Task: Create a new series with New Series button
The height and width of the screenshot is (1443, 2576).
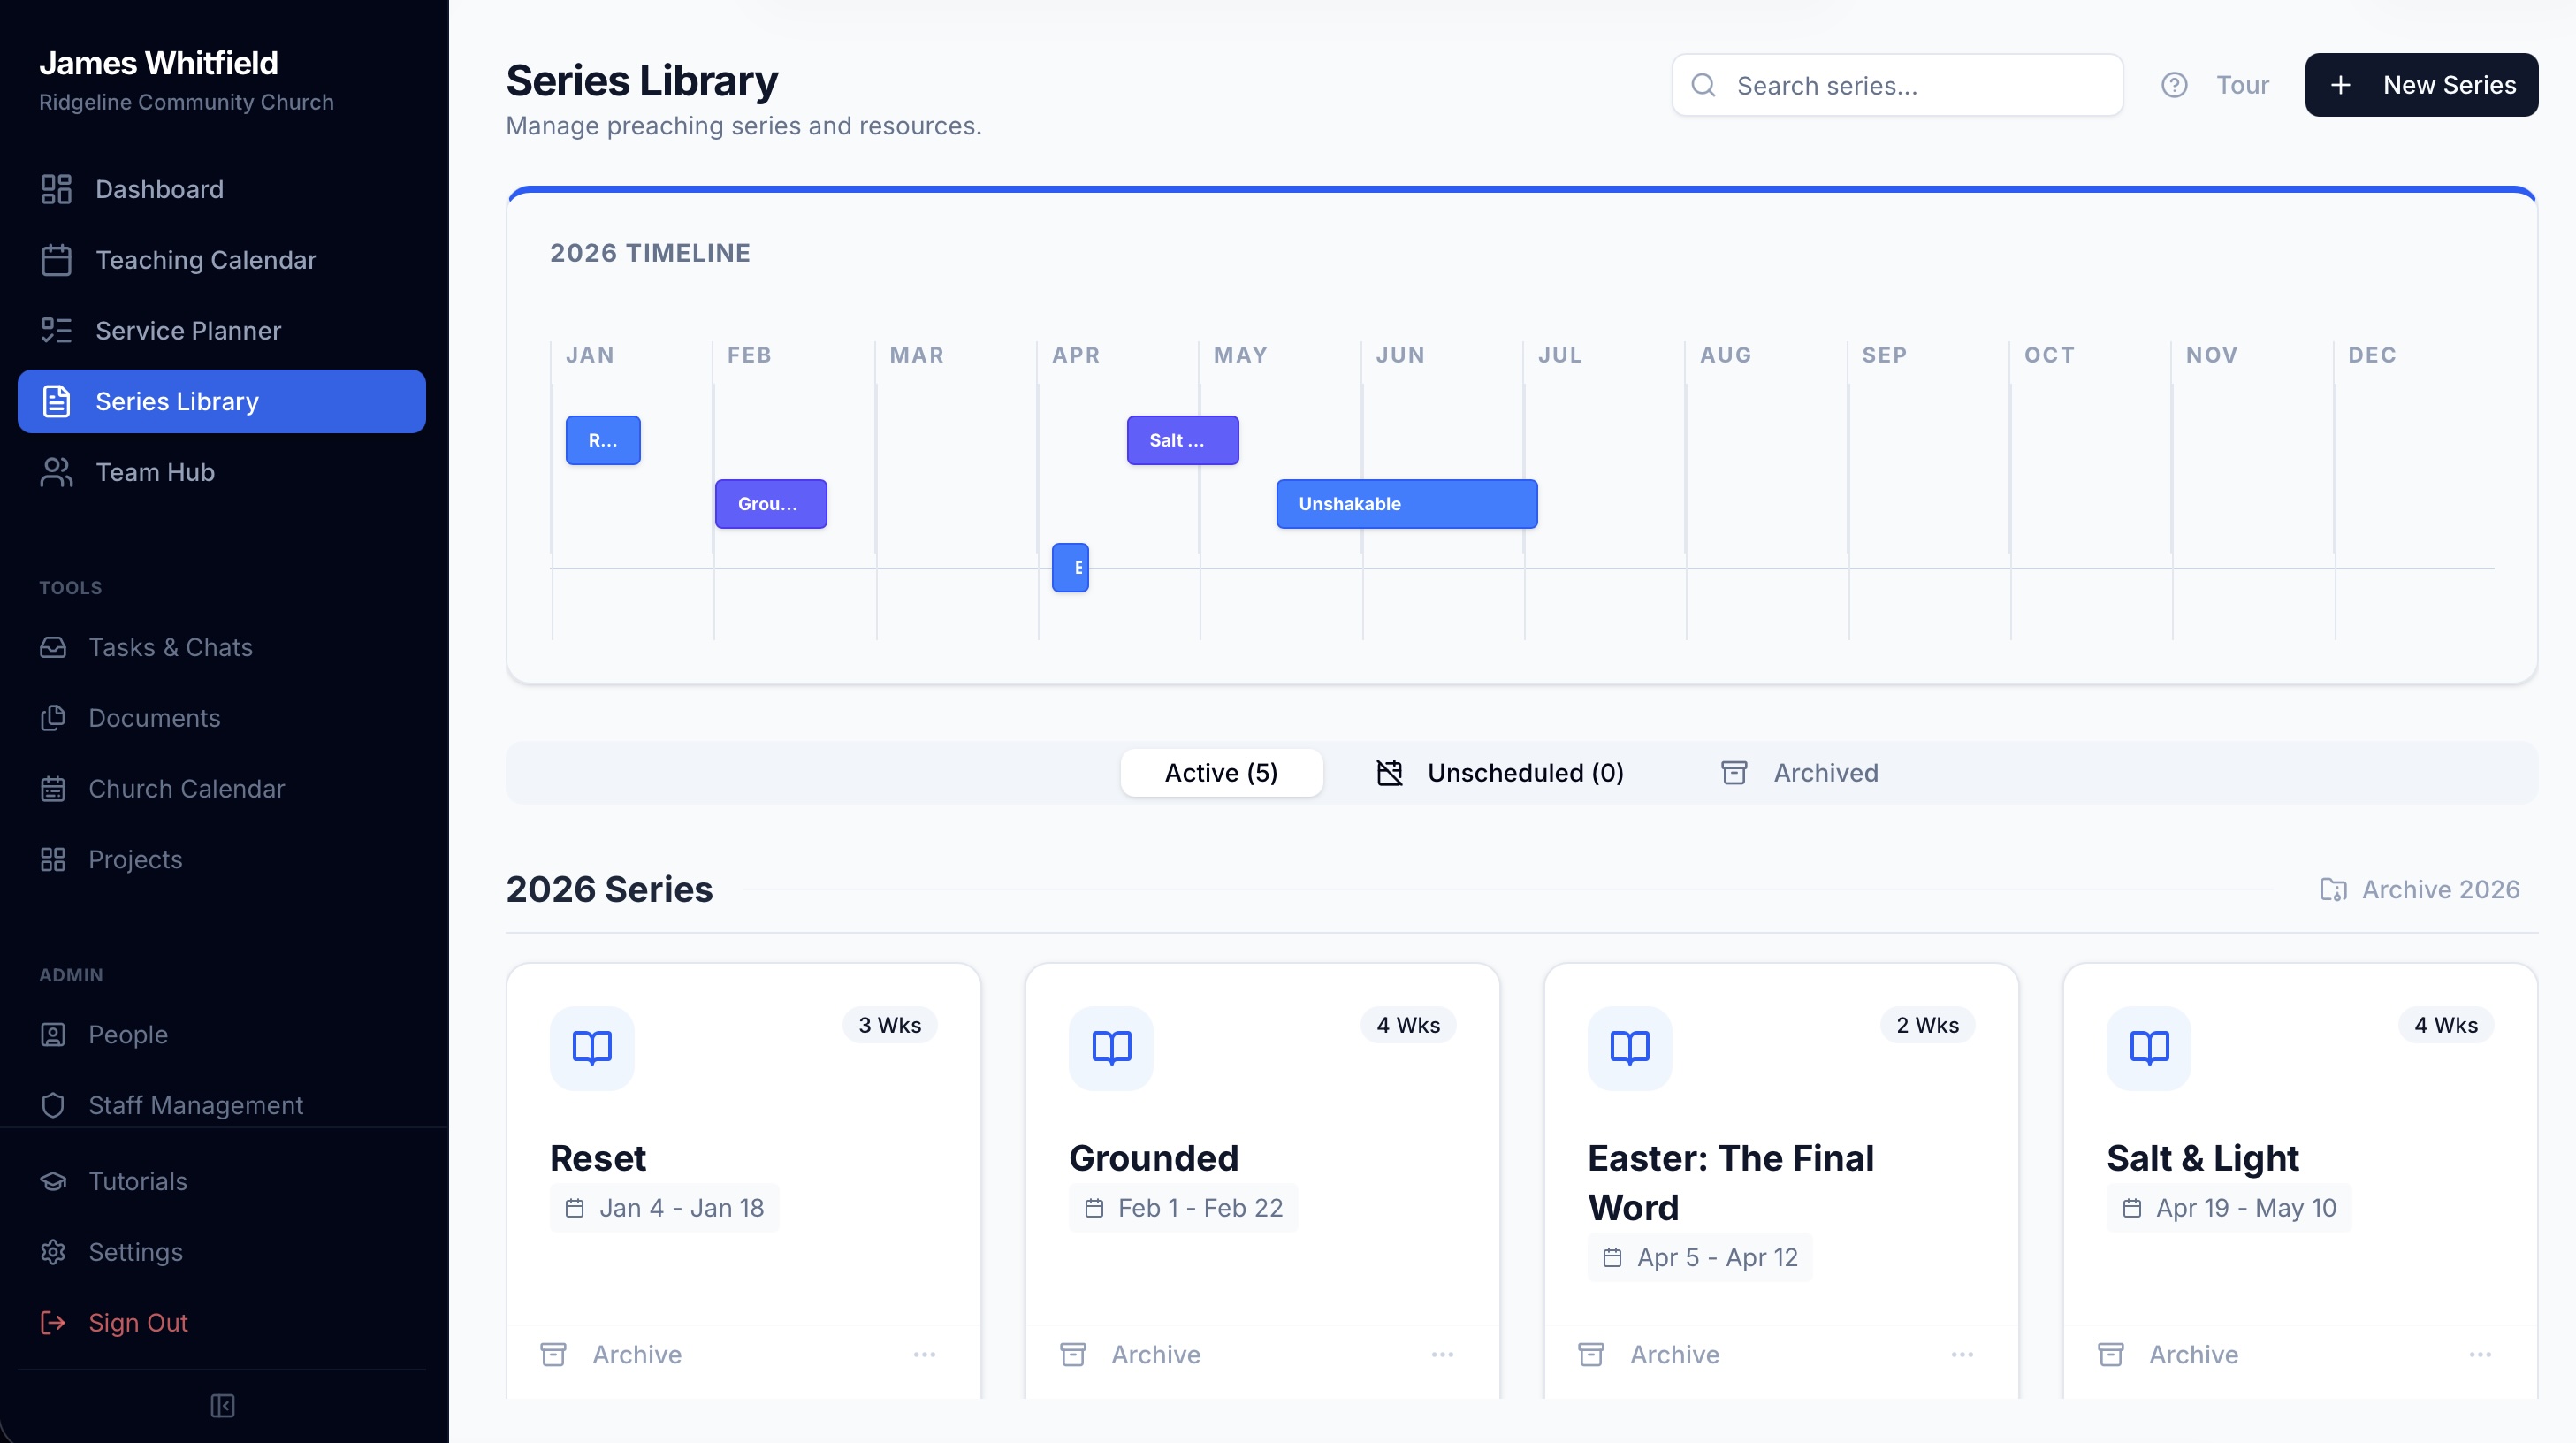Action: pos(2421,85)
